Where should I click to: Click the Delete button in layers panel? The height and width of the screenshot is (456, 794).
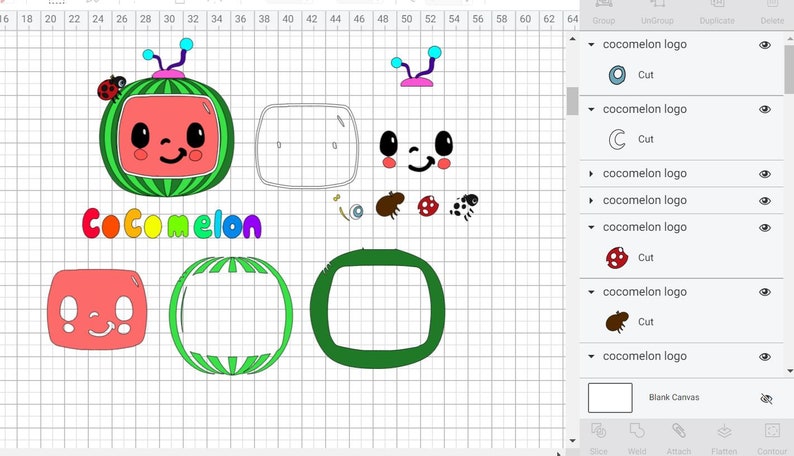click(x=772, y=13)
